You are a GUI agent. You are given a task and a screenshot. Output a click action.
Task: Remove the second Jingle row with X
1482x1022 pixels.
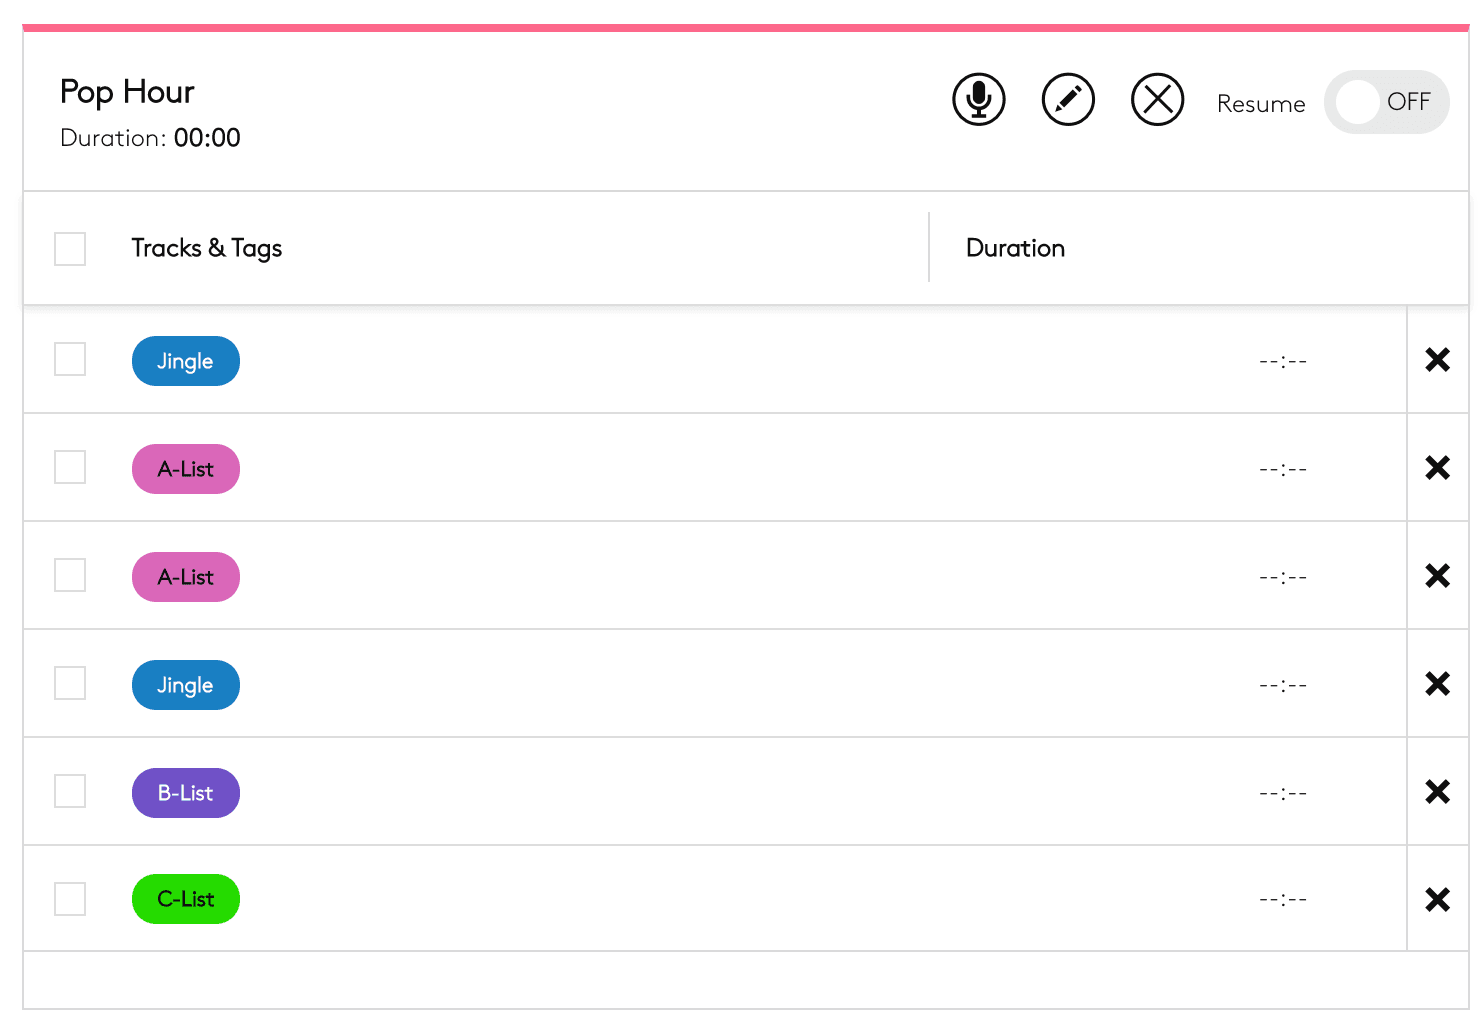[x=1437, y=684]
